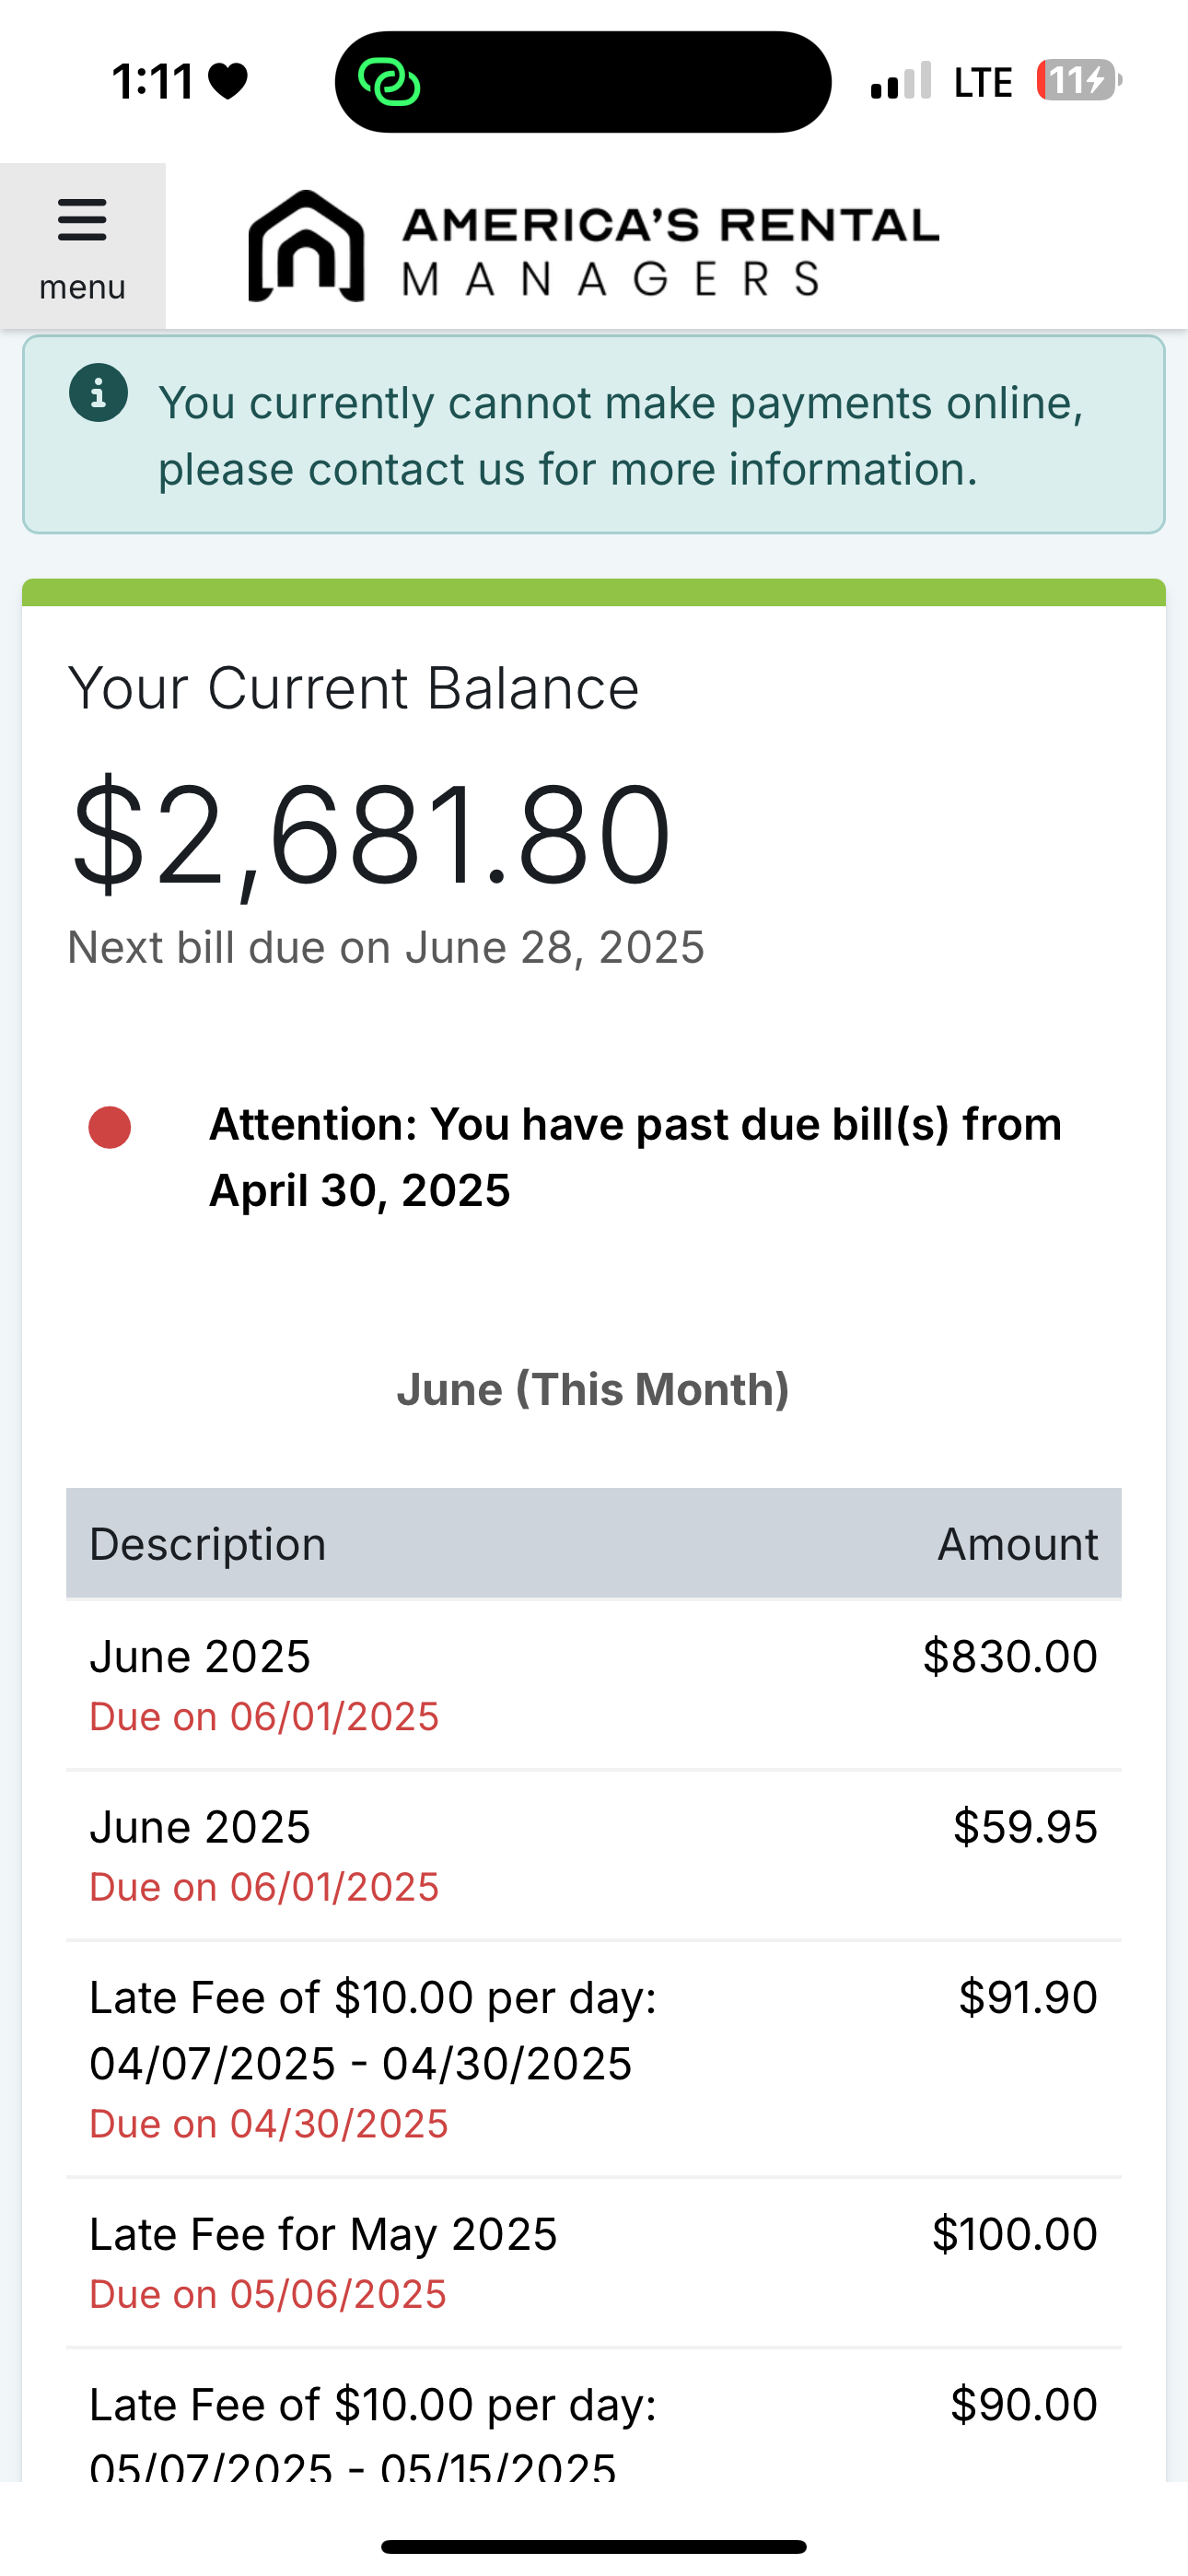Tap the $2,681.80 current balance amount
Screen dimensions: 1188x2576
click(x=370, y=834)
